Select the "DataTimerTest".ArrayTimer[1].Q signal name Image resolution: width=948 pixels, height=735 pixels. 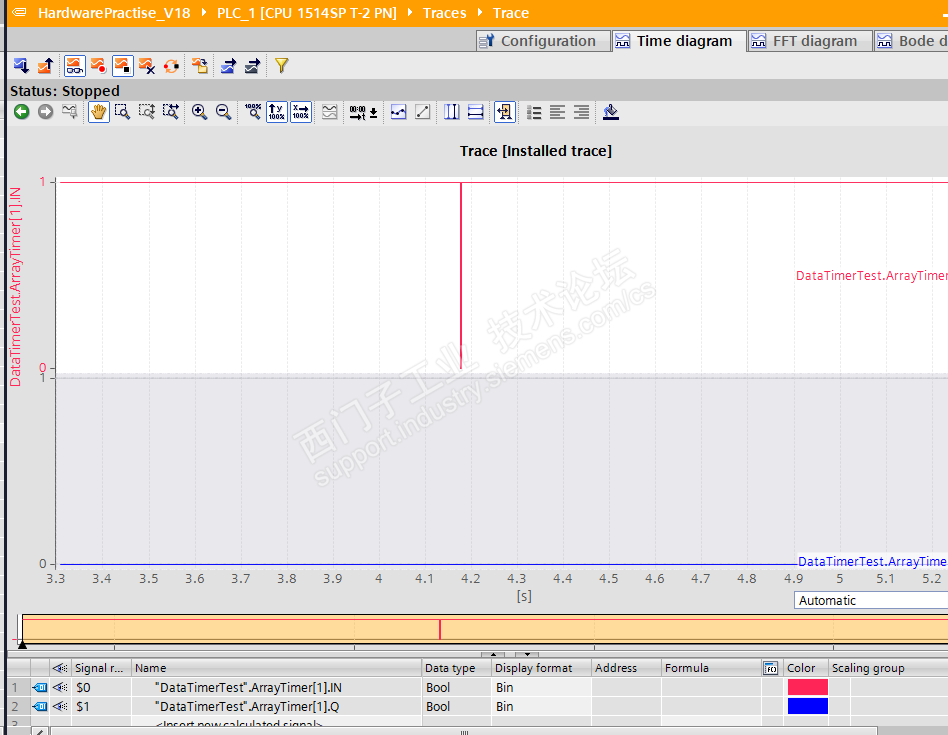click(247, 706)
